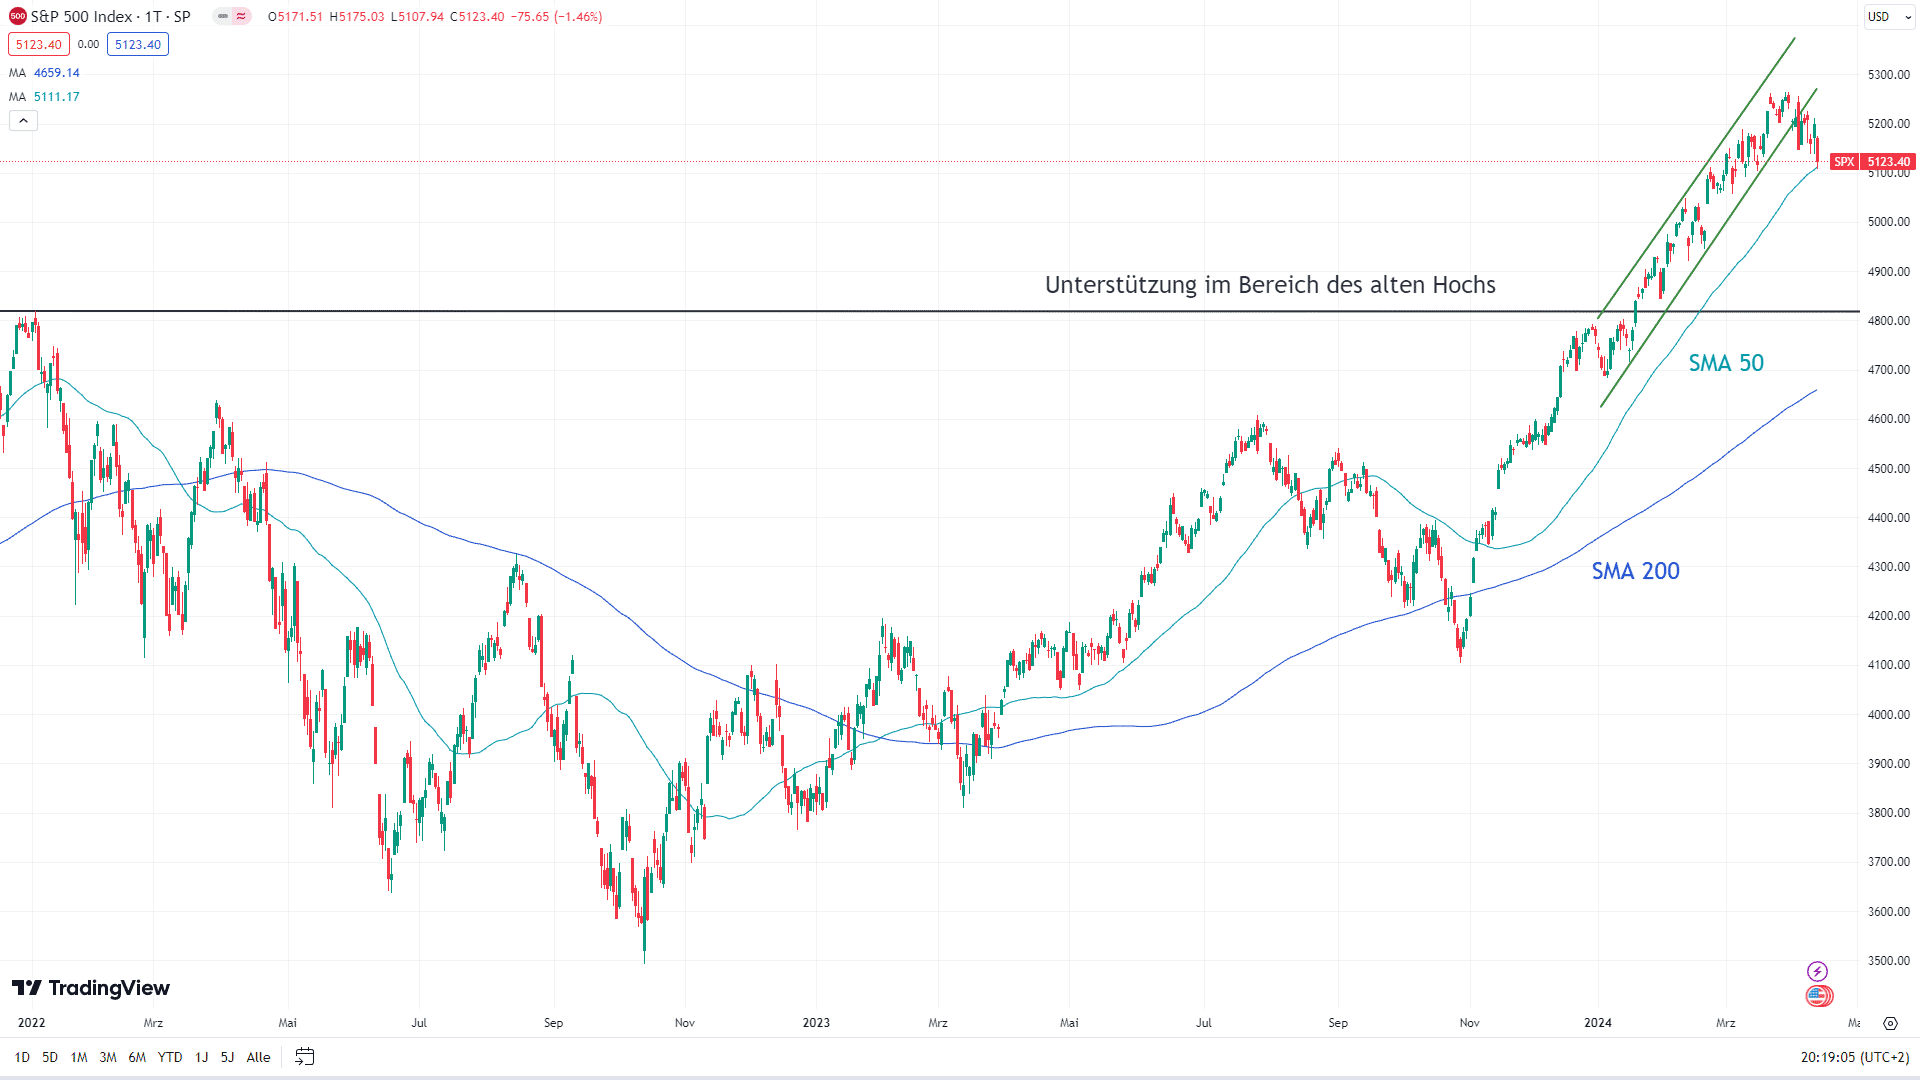Click the 20:19:05 (UTC+2) timezone clock
The height and width of the screenshot is (1080, 1920).
click(x=1855, y=1057)
